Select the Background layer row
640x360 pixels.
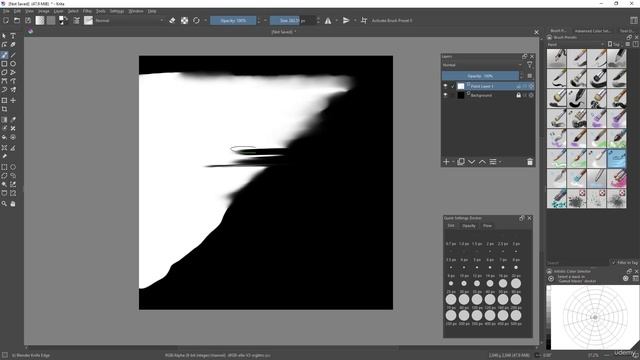pyautogui.click(x=488, y=95)
